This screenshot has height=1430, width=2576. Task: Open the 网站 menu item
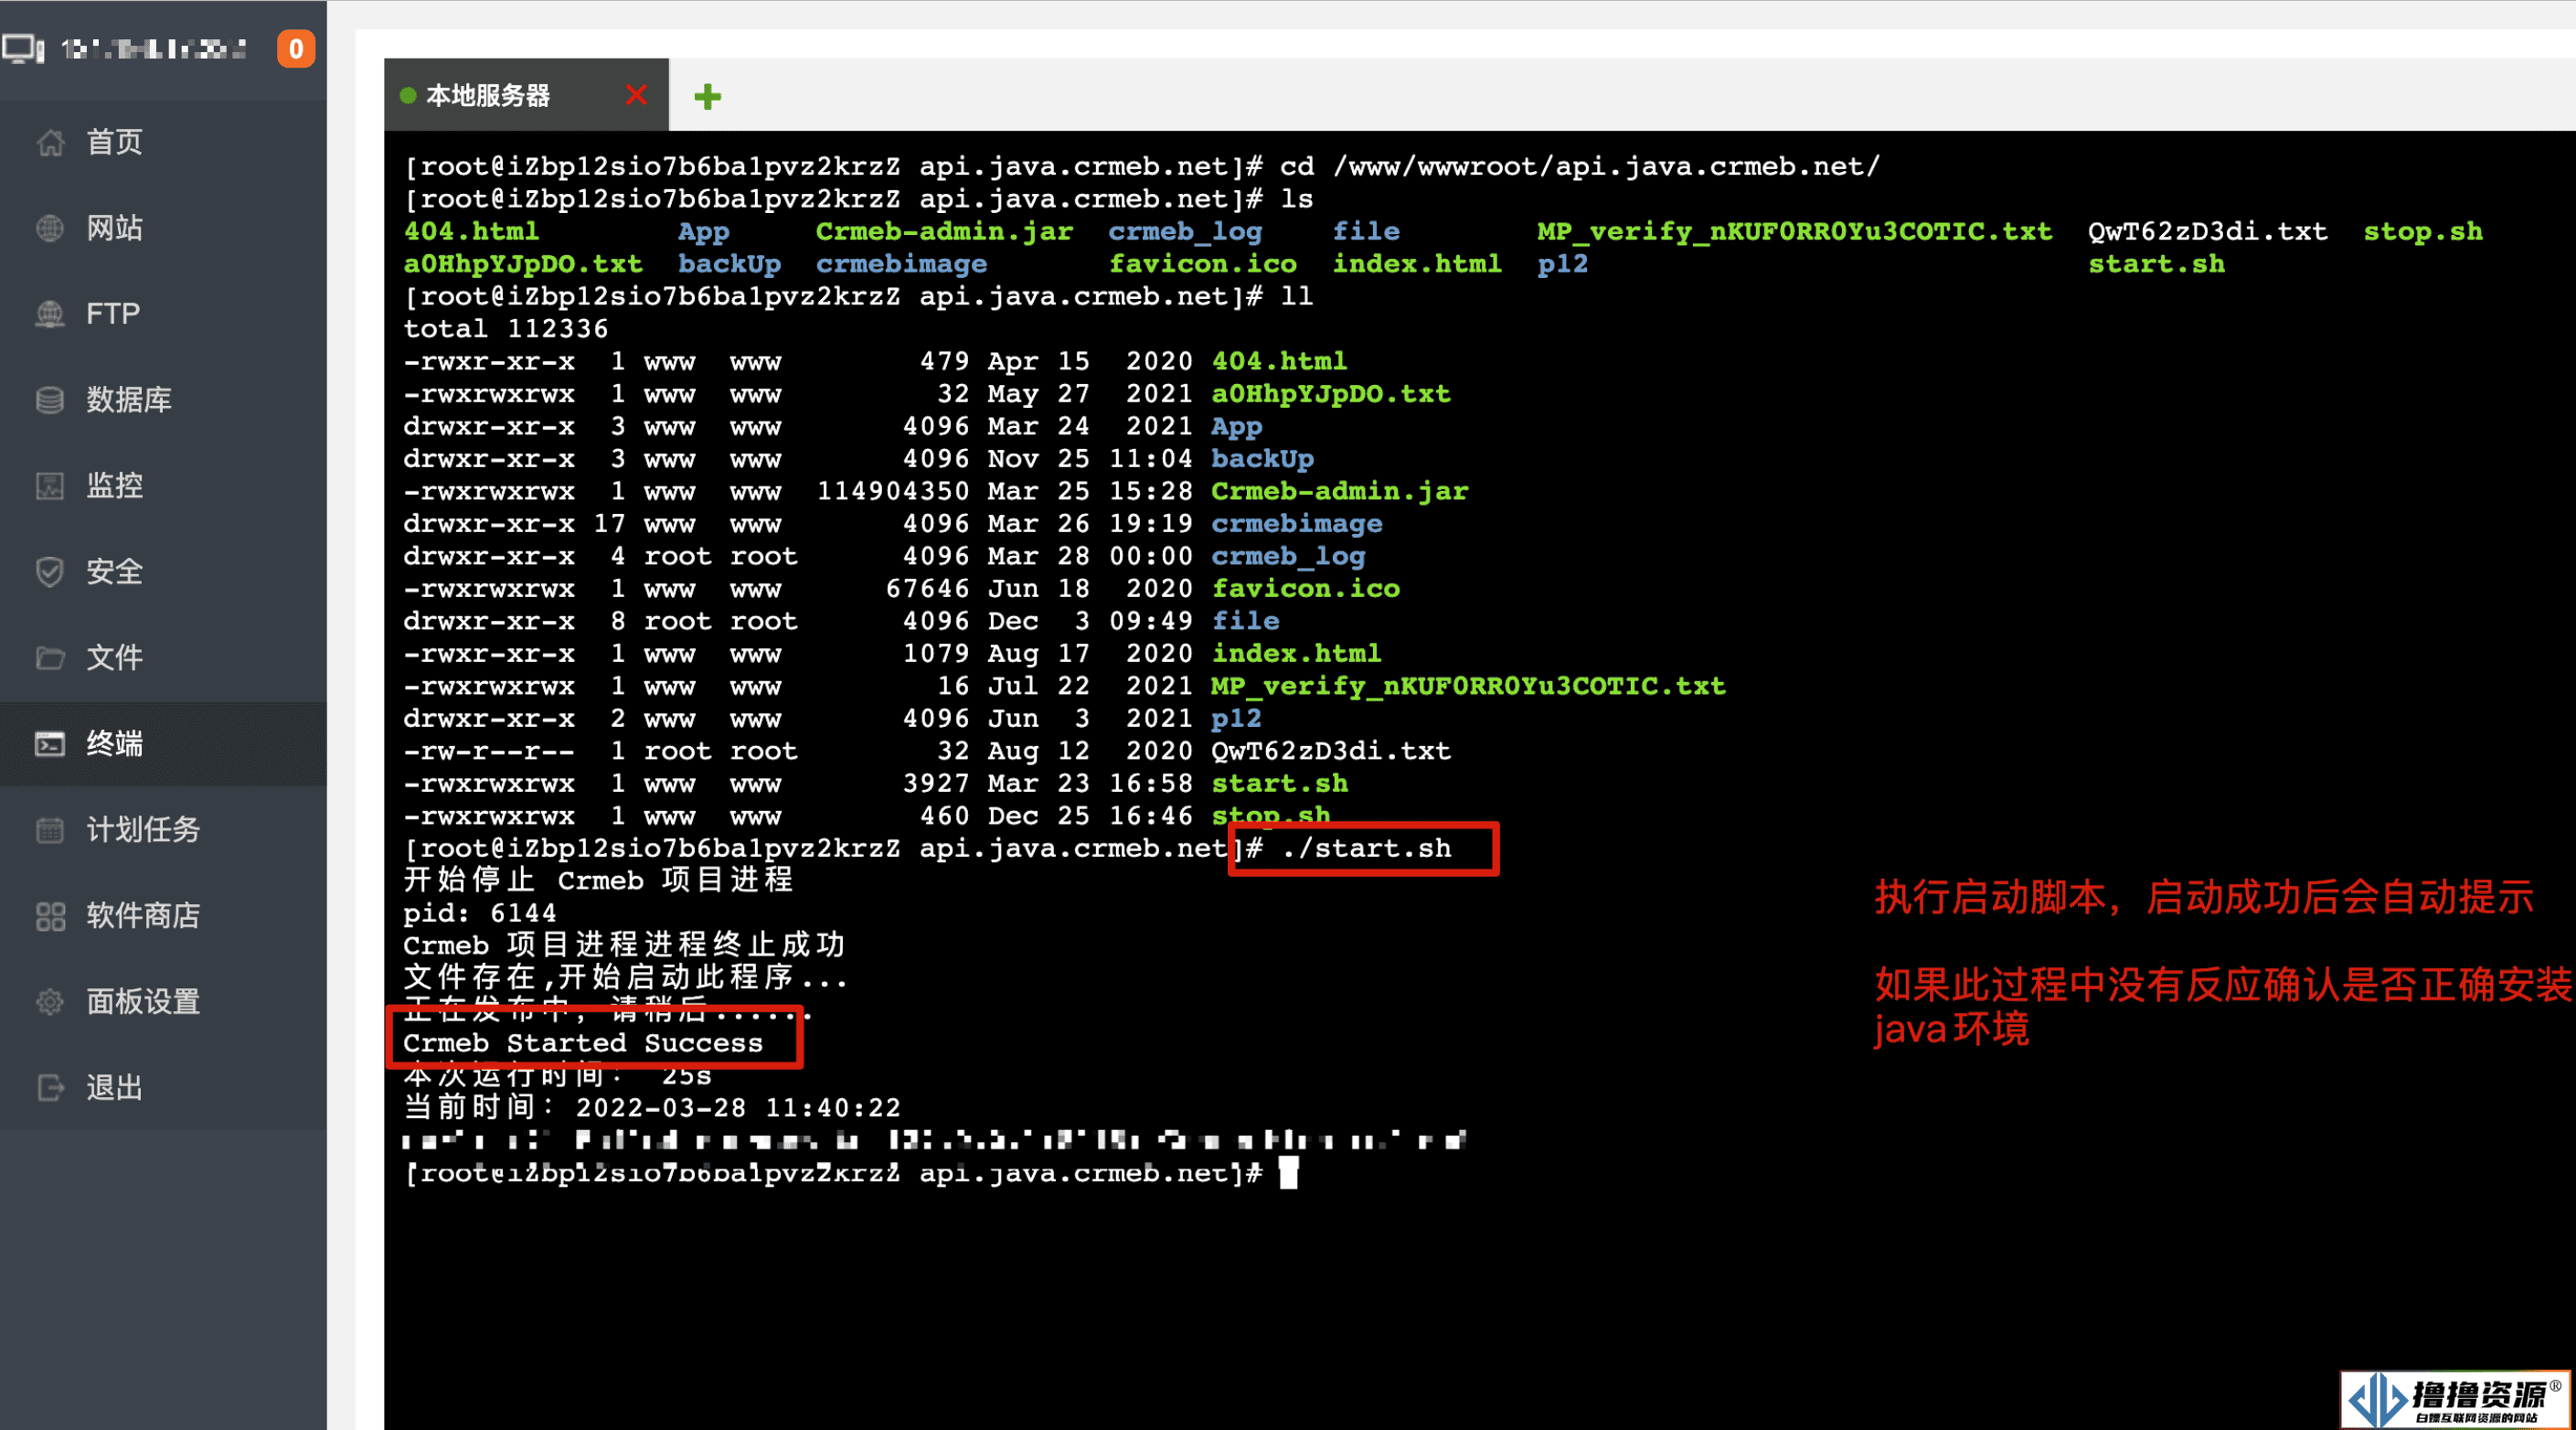click(163, 228)
